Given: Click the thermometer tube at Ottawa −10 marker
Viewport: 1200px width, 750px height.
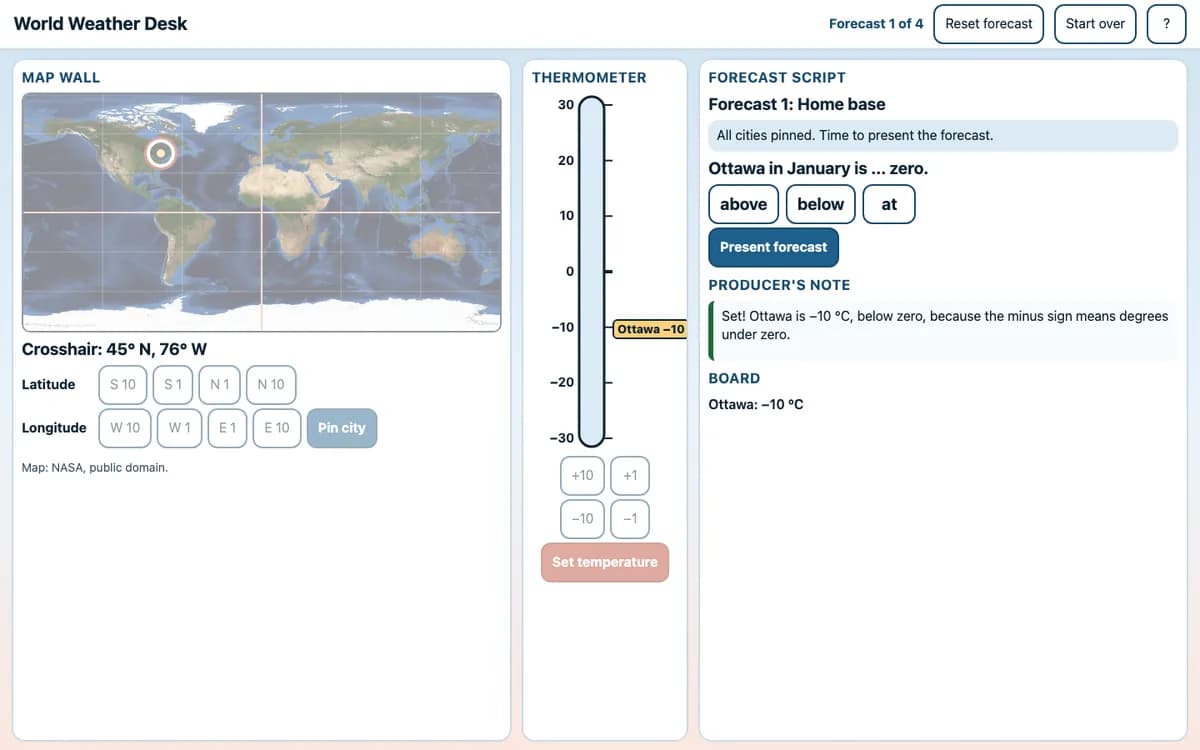Looking at the screenshot, I should pyautogui.click(x=592, y=327).
